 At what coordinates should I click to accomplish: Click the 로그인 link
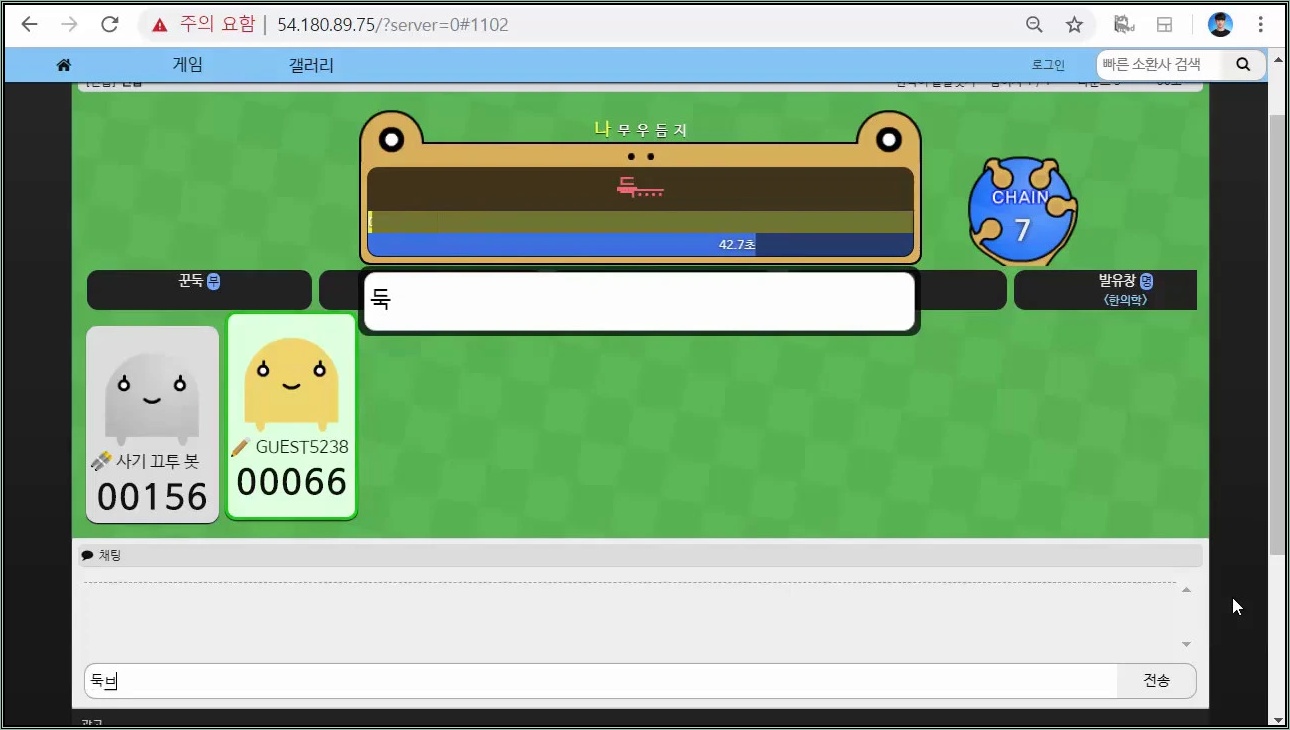pos(1048,65)
